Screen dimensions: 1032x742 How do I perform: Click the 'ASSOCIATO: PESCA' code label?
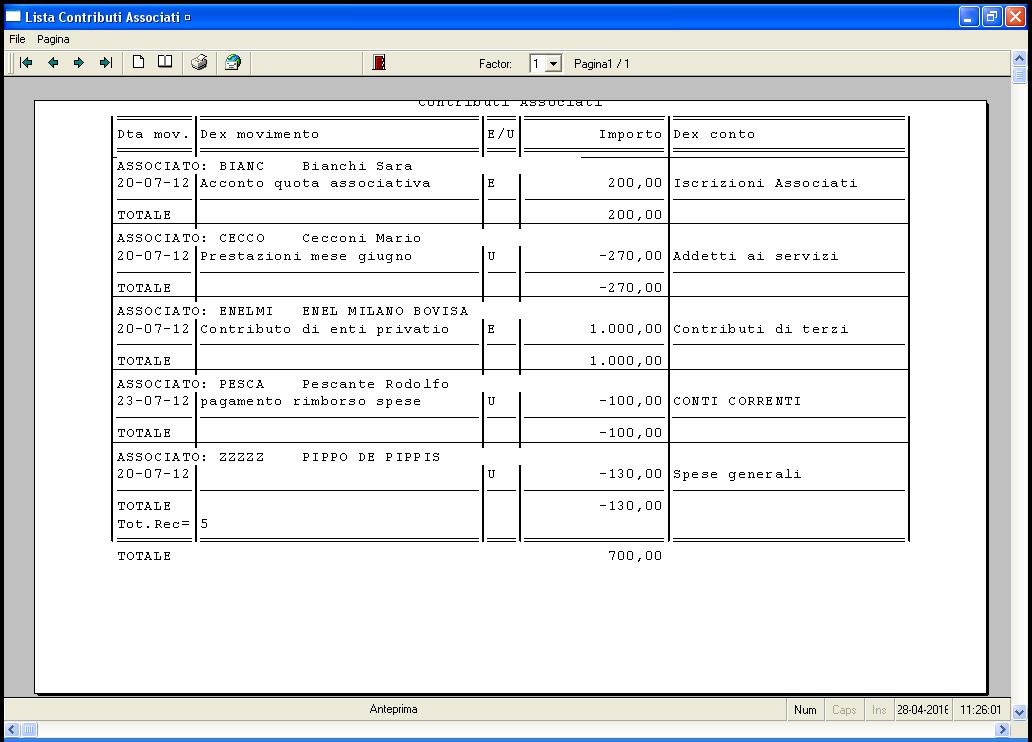point(191,384)
